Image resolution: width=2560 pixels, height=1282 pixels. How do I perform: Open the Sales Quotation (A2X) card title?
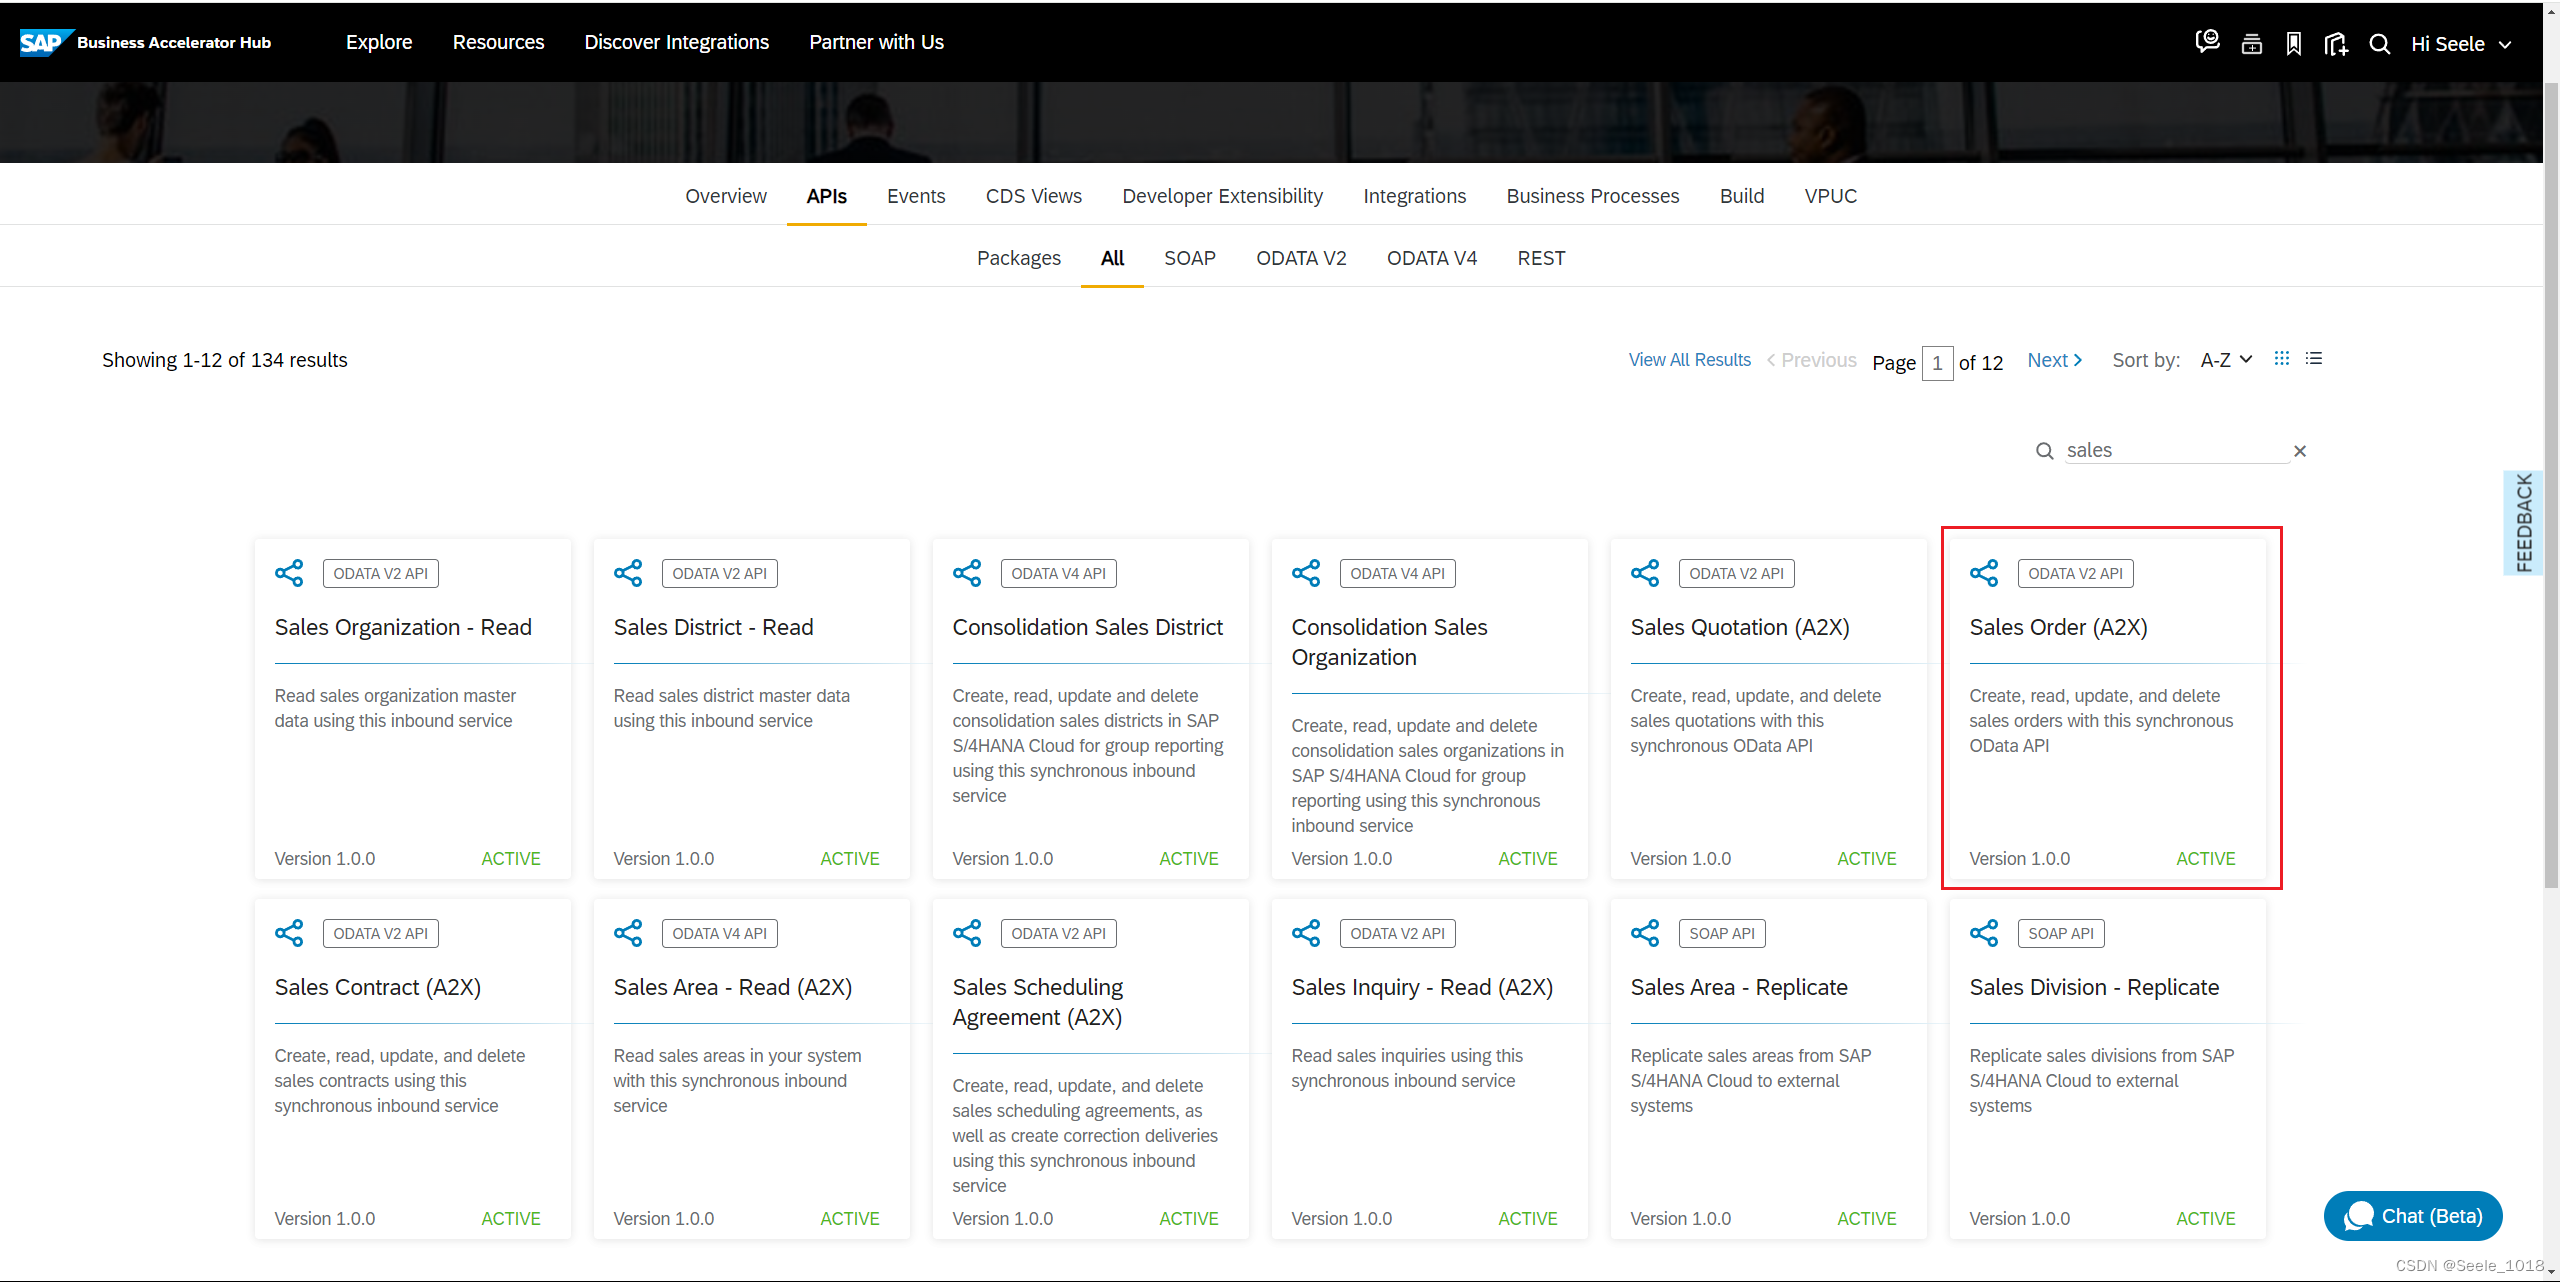(x=1740, y=627)
